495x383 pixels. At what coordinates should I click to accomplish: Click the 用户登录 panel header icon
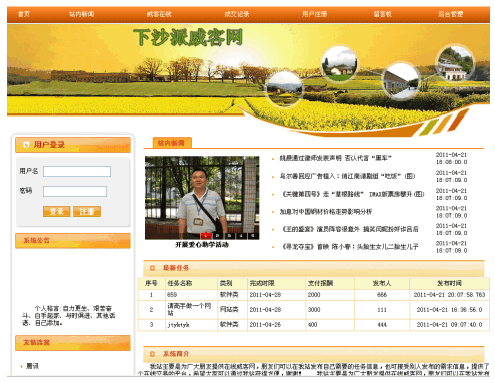[x=26, y=145]
